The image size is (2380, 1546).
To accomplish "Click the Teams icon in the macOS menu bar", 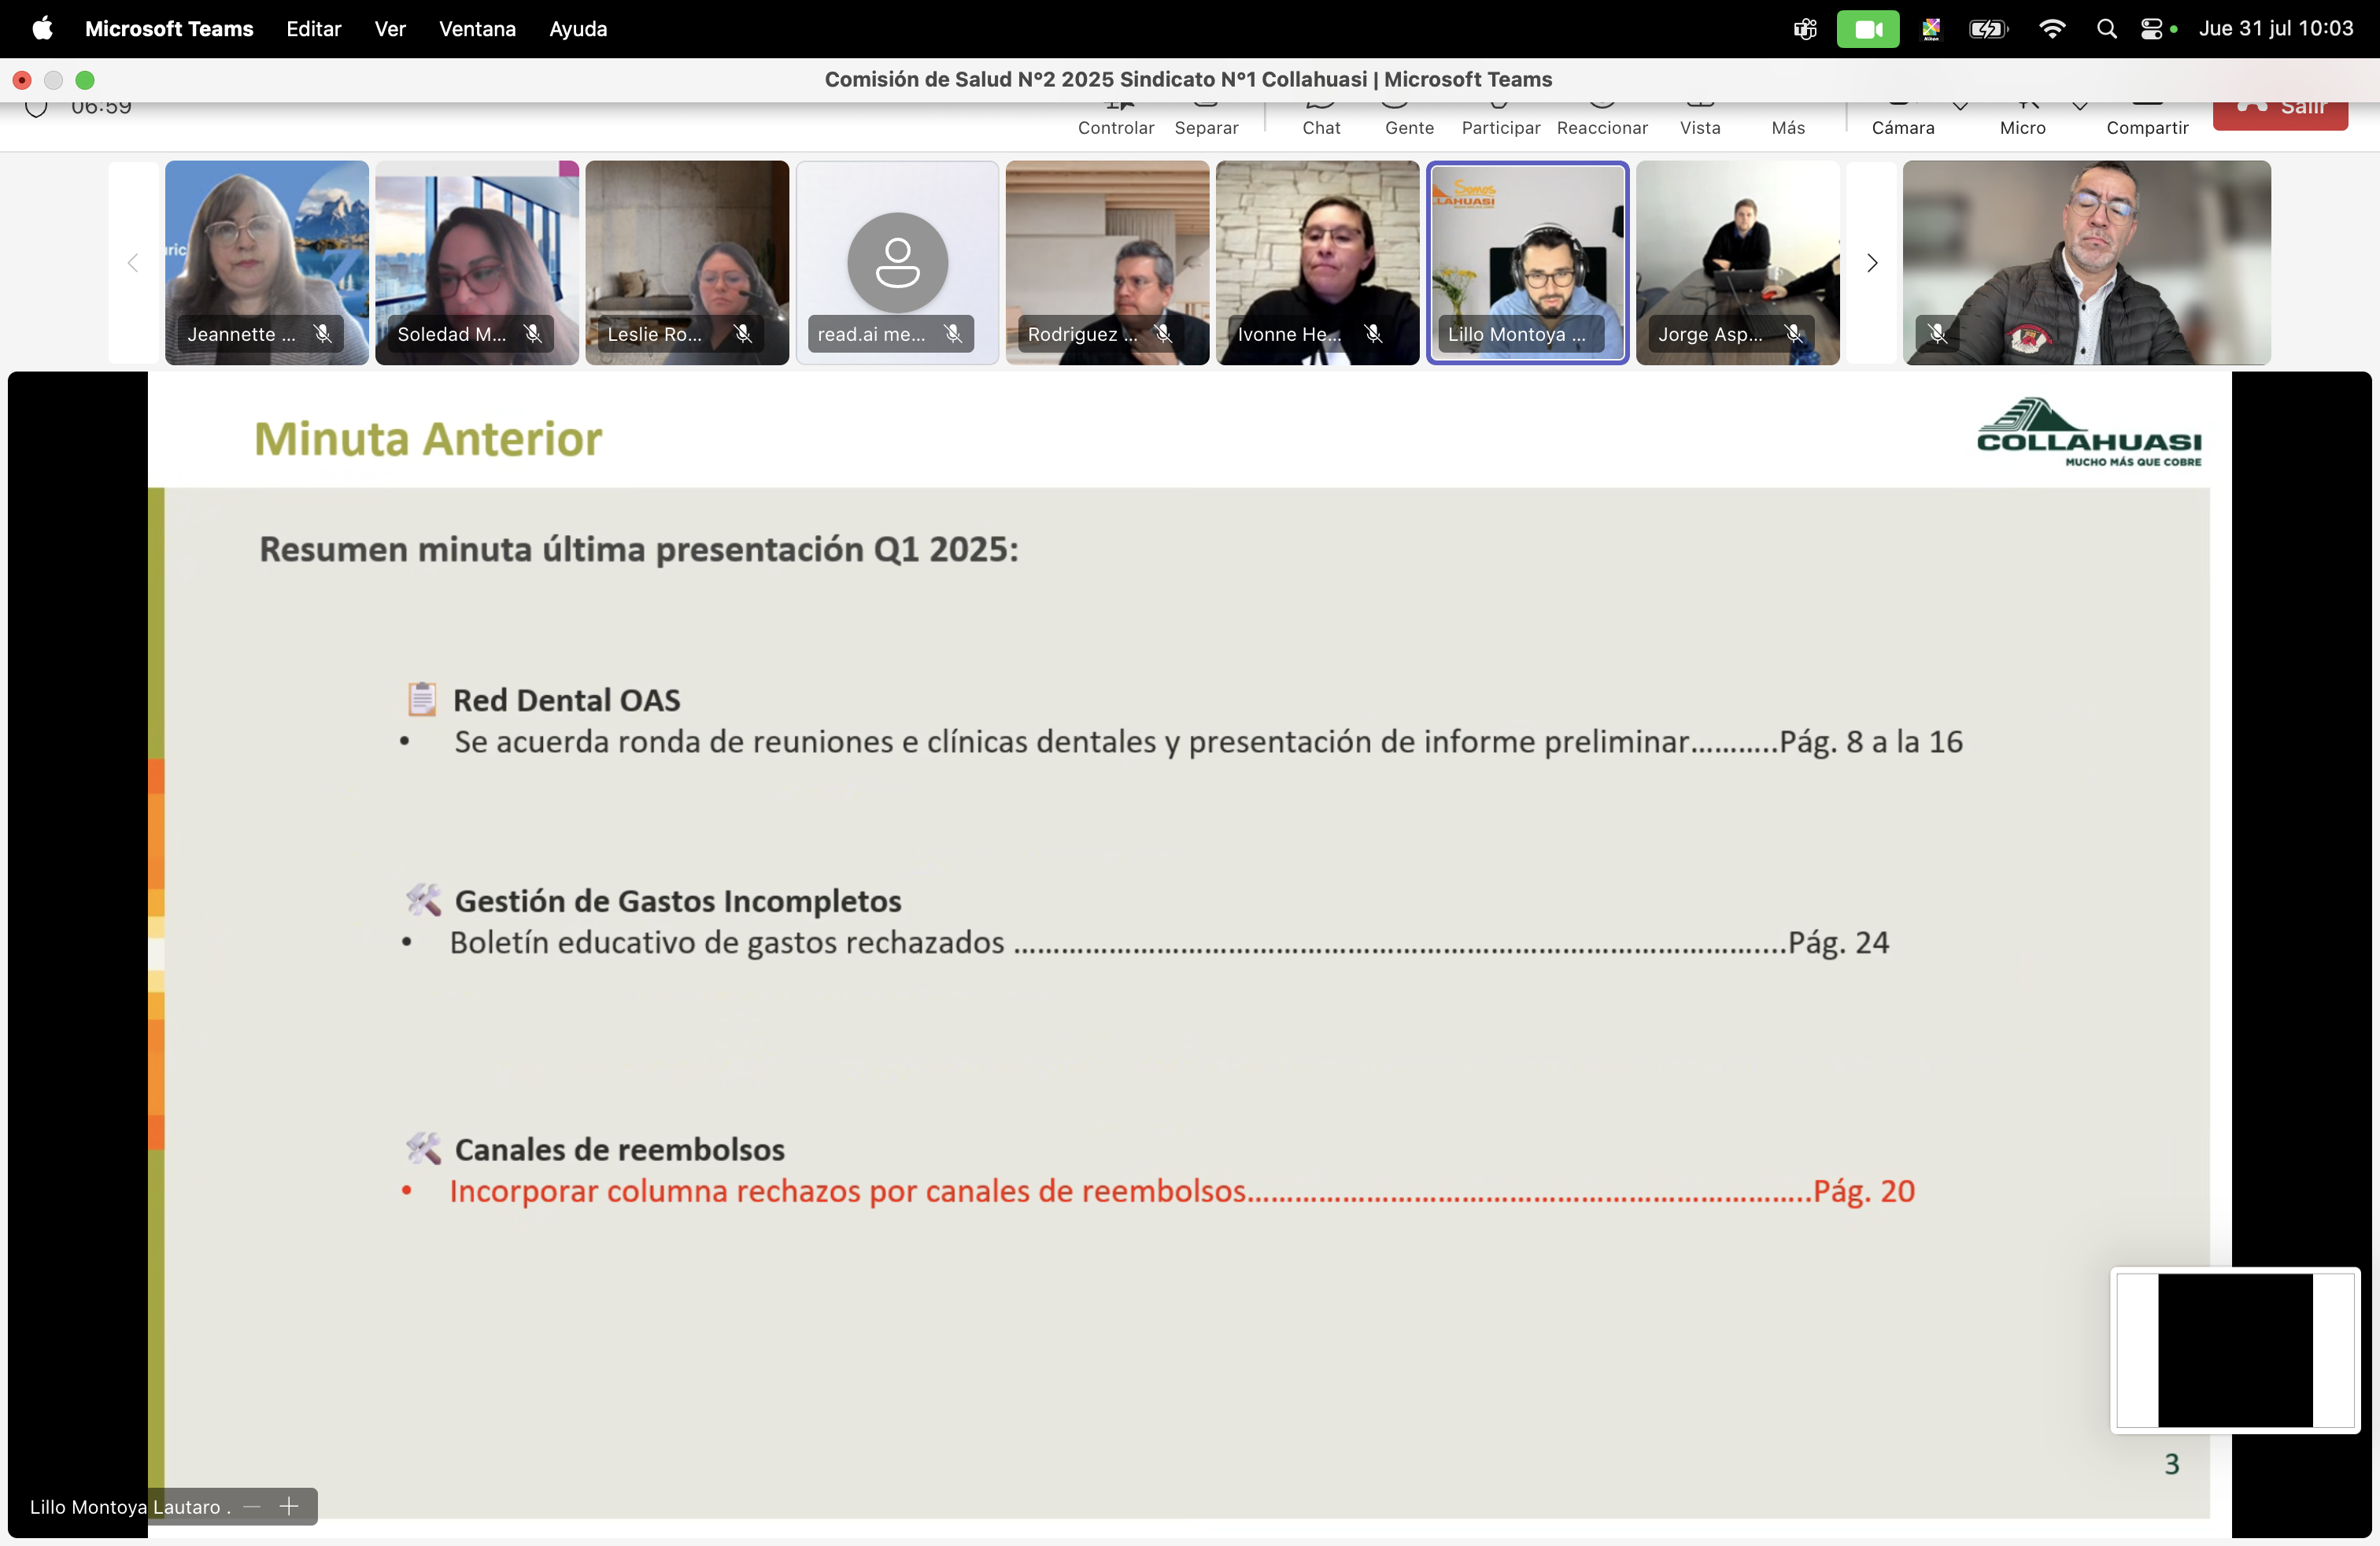I will (x=1805, y=28).
